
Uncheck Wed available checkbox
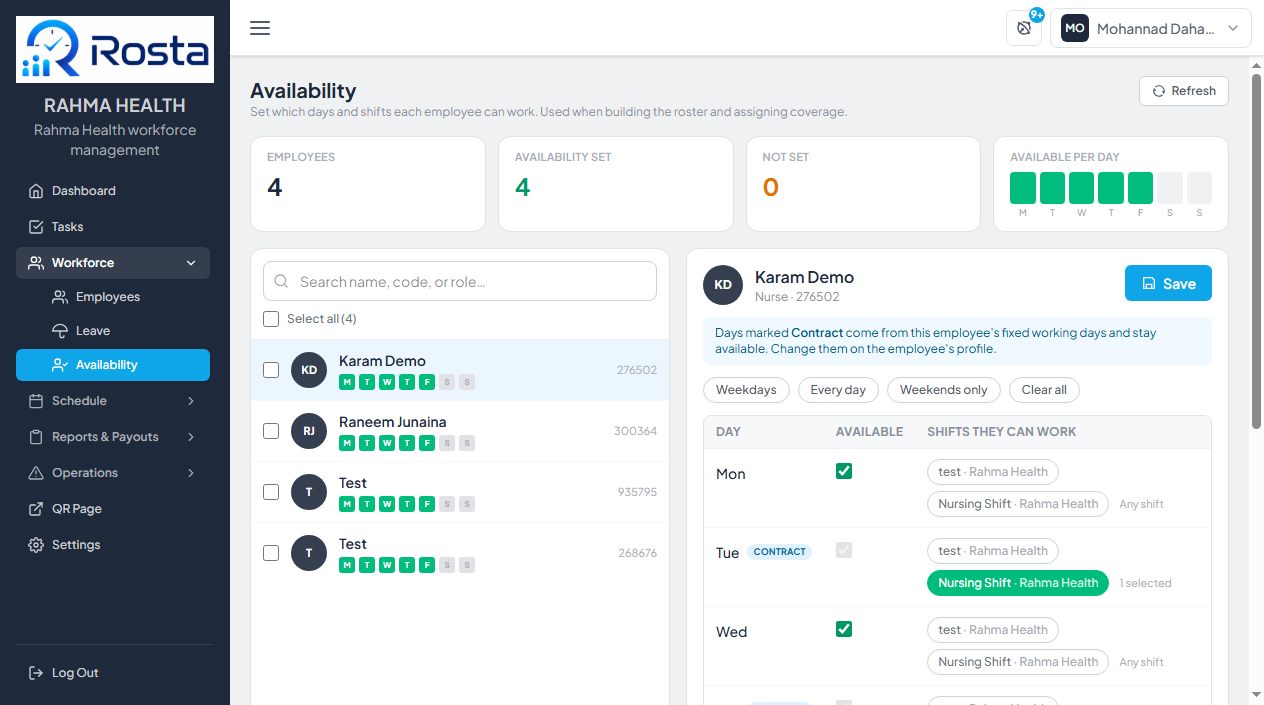[844, 629]
